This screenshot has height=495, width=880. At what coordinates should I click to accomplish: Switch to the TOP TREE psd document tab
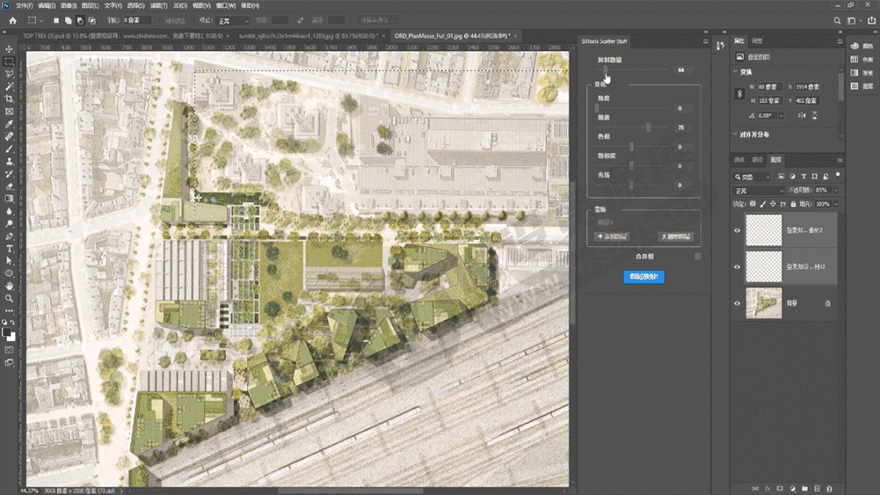(122, 35)
